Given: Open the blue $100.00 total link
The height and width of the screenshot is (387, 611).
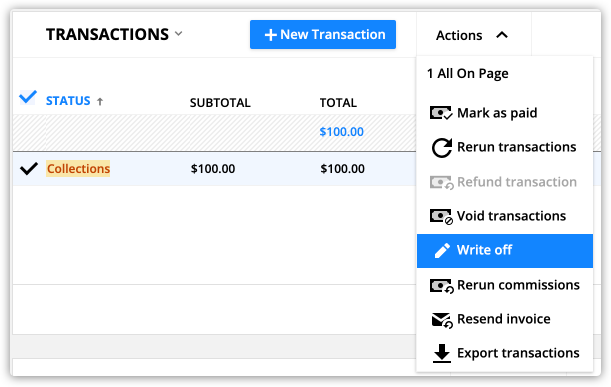Looking at the screenshot, I should 341,132.
